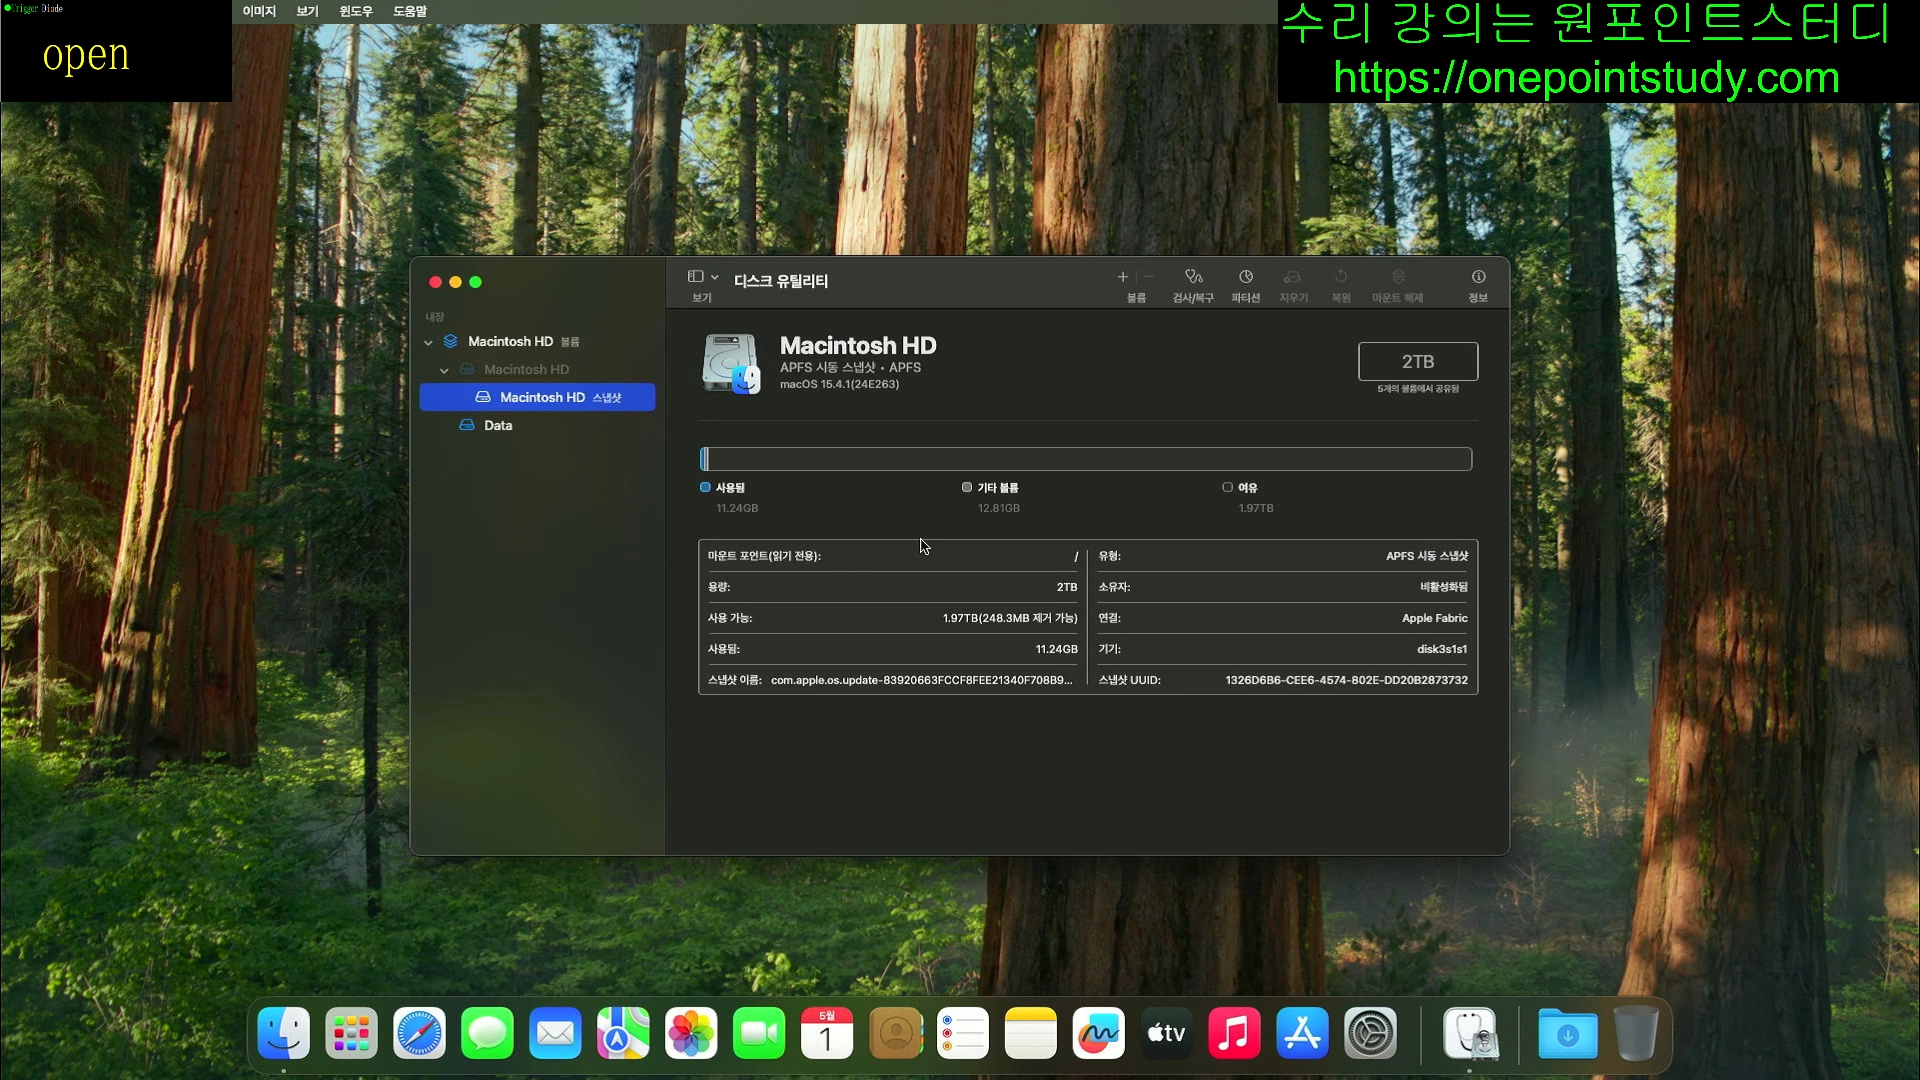The image size is (1920, 1080).
Task: Click the Unmount (마운트 해제) icon
Action: tap(1398, 277)
